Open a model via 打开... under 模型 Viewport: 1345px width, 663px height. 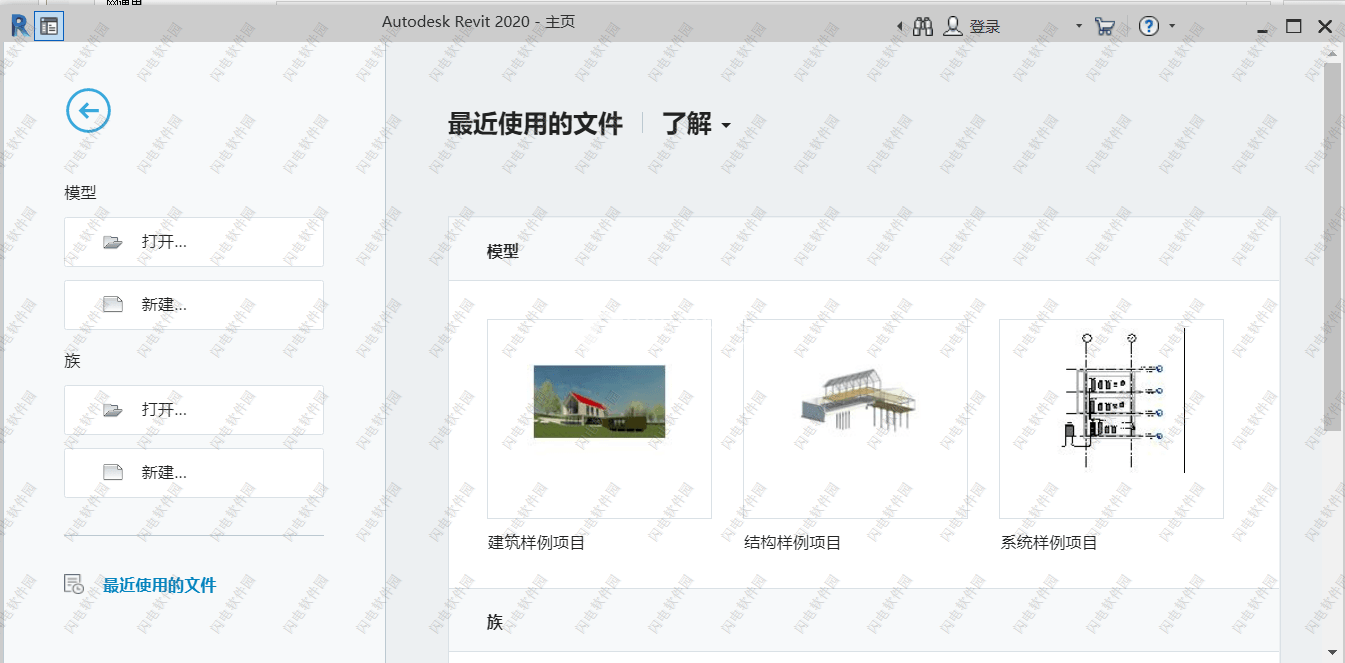(x=194, y=242)
